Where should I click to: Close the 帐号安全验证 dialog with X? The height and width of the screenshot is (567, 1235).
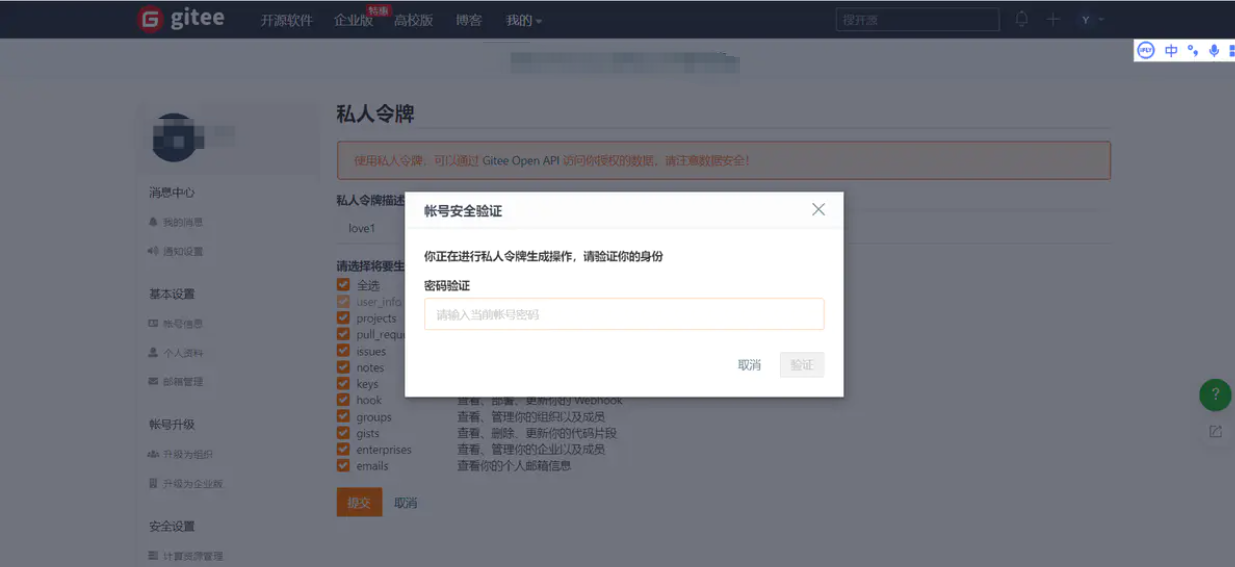tap(818, 210)
